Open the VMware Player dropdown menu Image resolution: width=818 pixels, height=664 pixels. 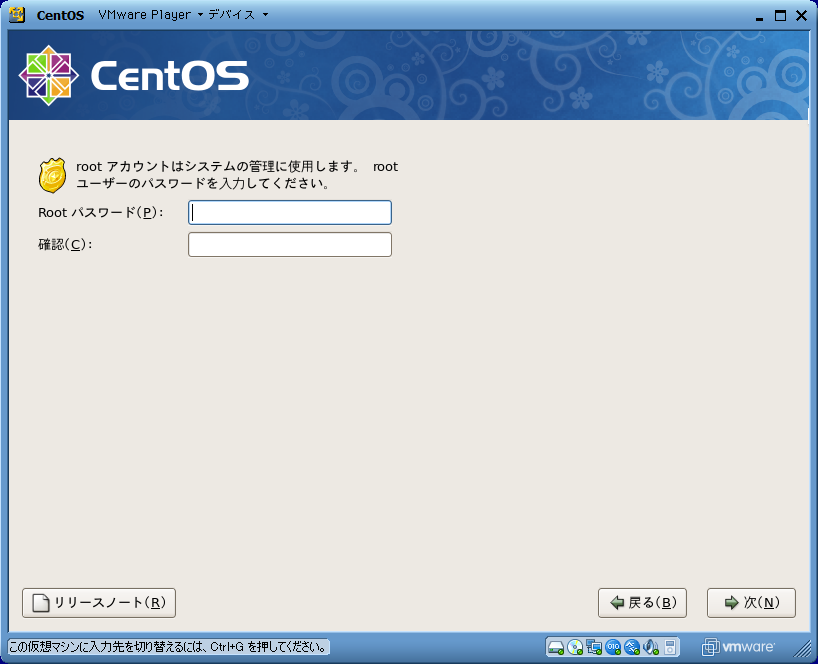150,15
